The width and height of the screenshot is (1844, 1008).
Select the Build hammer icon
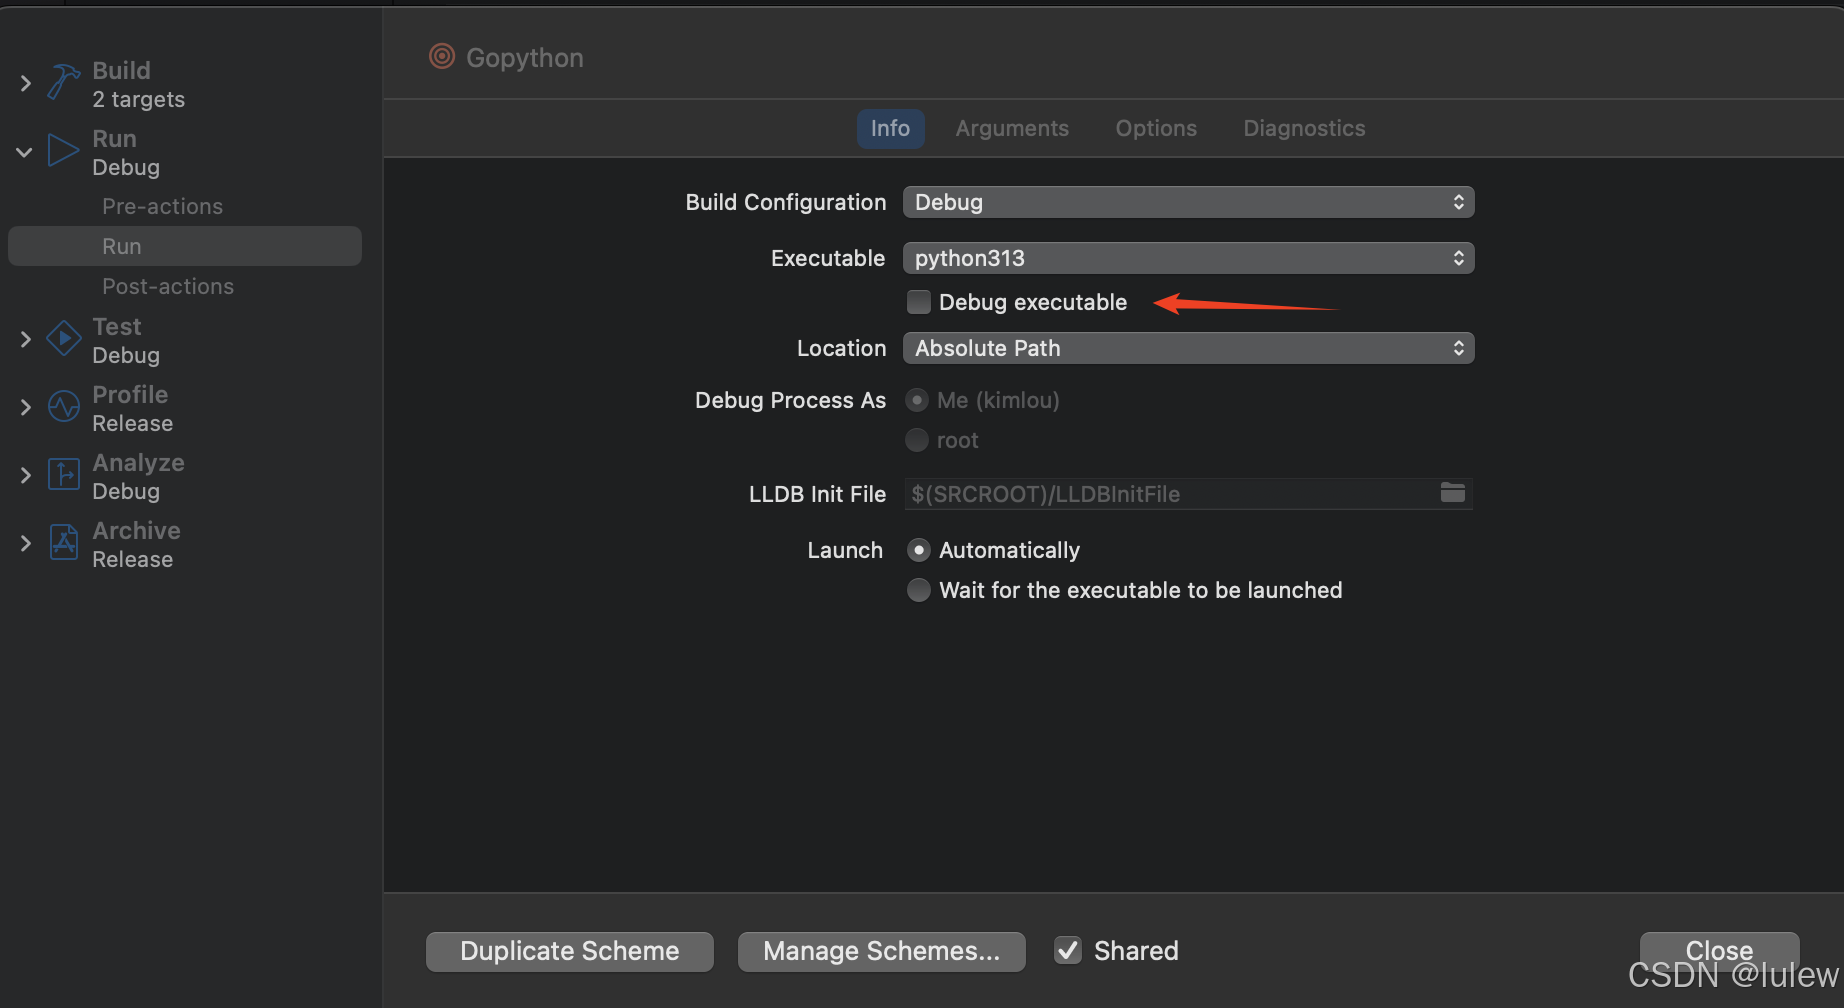tap(62, 82)
